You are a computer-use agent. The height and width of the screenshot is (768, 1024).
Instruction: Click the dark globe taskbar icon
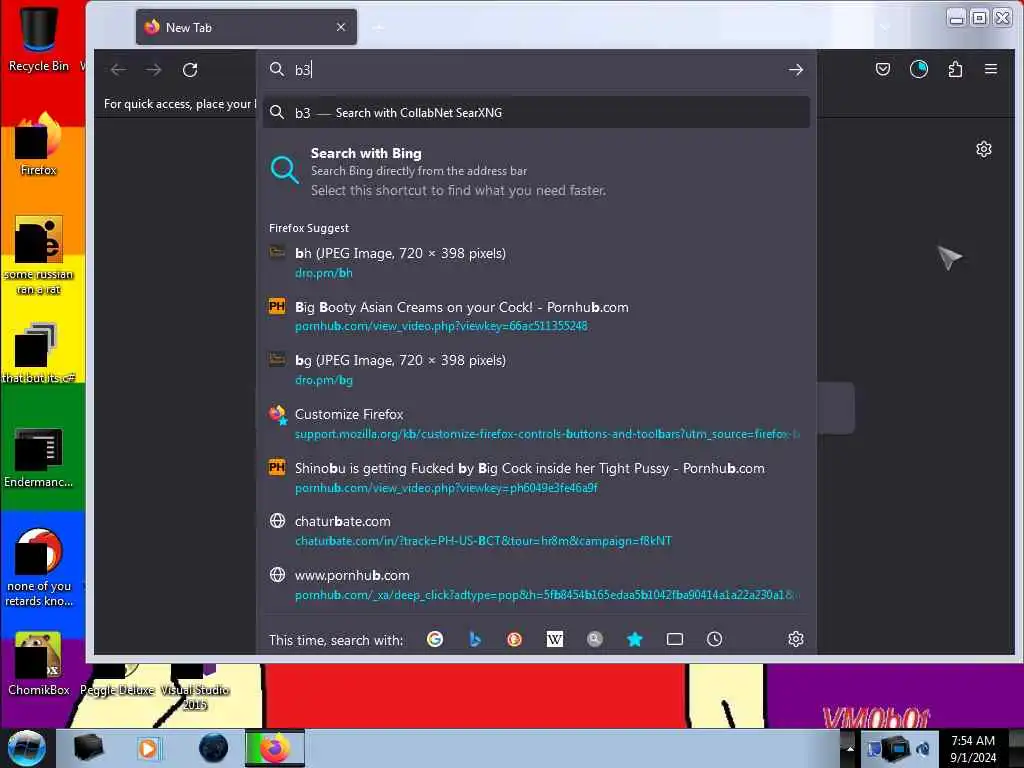click(x=214, y=748)
